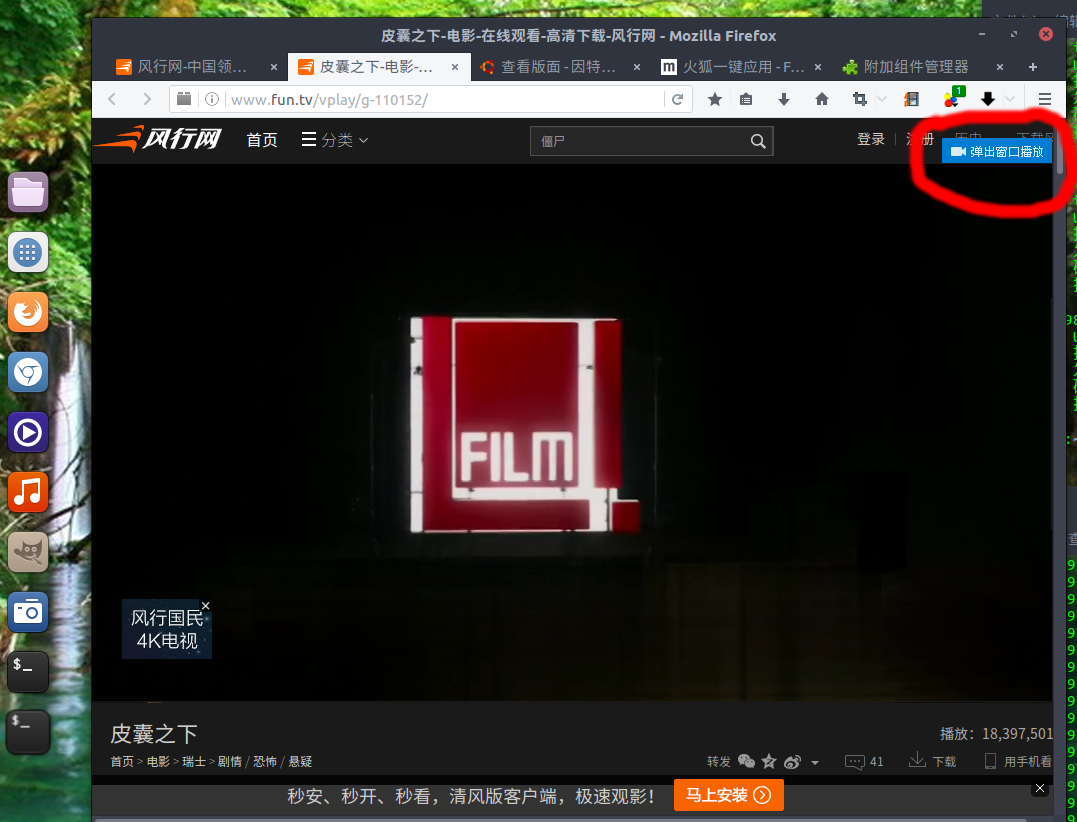Click the video player showing FILM logo

pyautogui.click(x=572, y=433)
